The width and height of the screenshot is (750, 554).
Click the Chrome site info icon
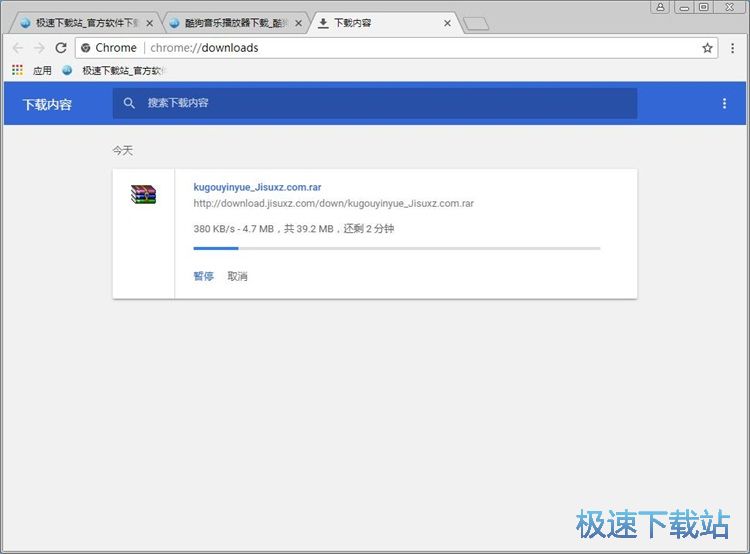86,48
